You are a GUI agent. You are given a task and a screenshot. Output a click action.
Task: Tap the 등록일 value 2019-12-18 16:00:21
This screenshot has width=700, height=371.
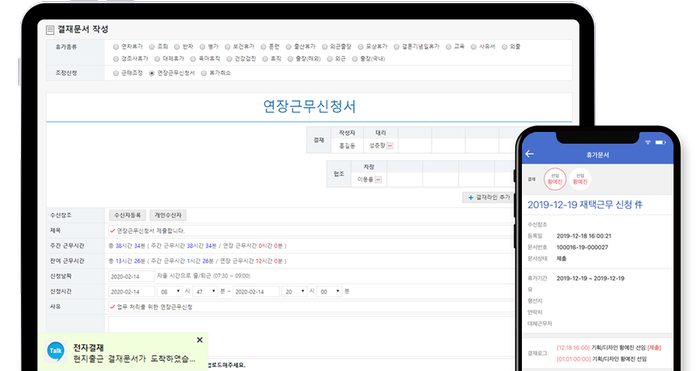[584, 236]
